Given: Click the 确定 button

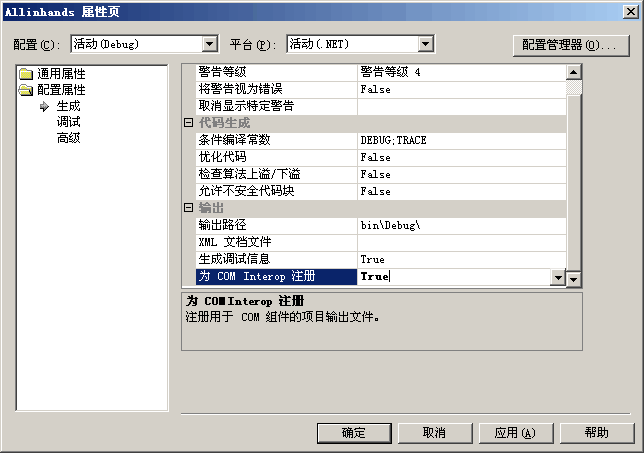Looking at the screenshot, I should tap(354, 433).
